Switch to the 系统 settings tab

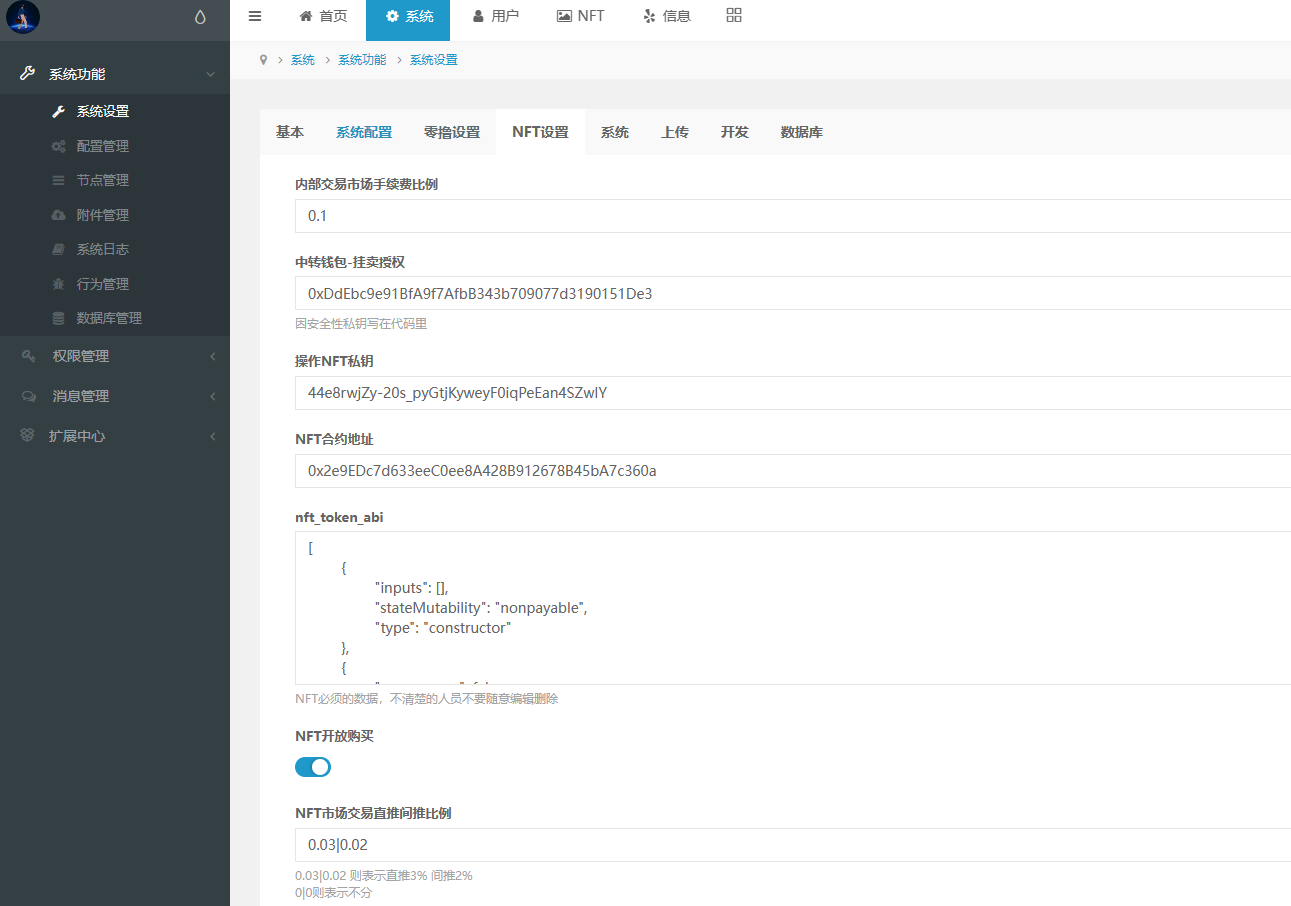[615, 132]
